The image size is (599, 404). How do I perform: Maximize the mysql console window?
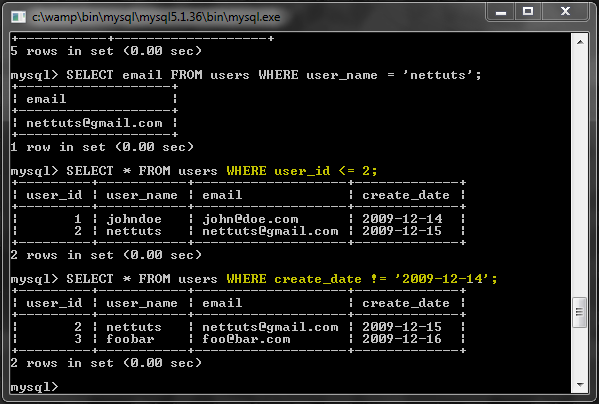(x=528, y=12)
